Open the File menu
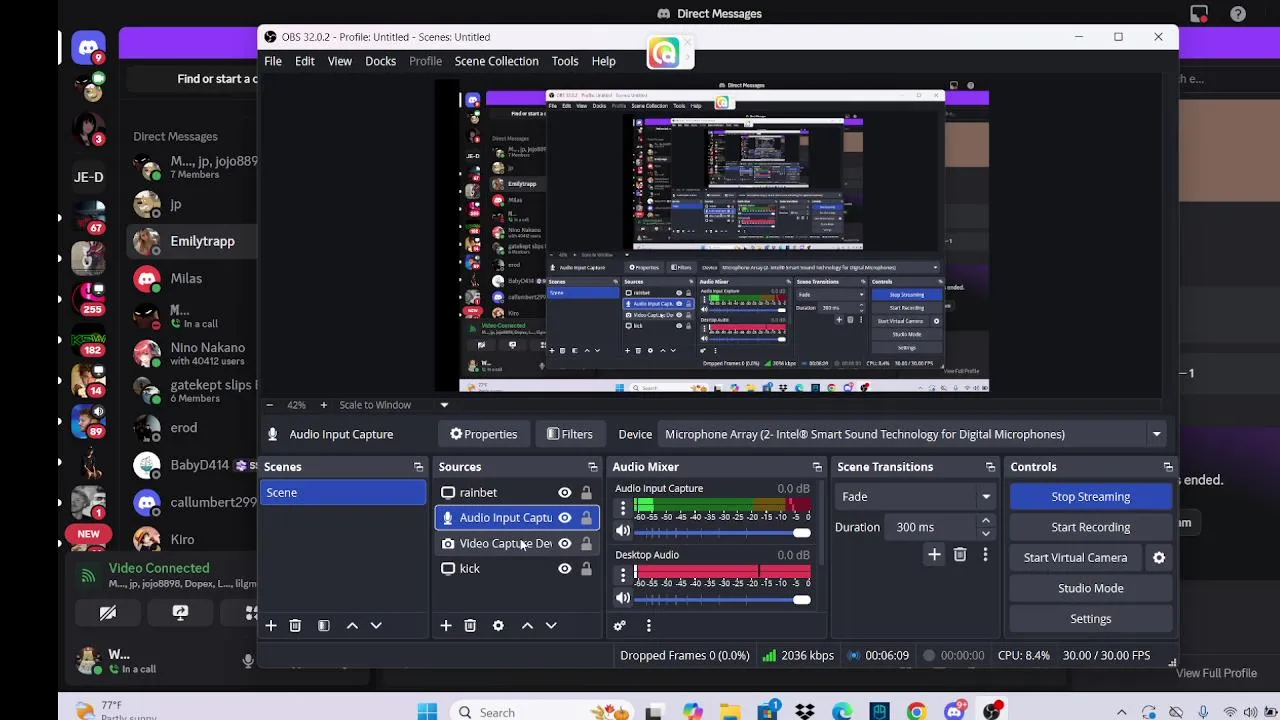The image size is (1280, 720). 272,61
